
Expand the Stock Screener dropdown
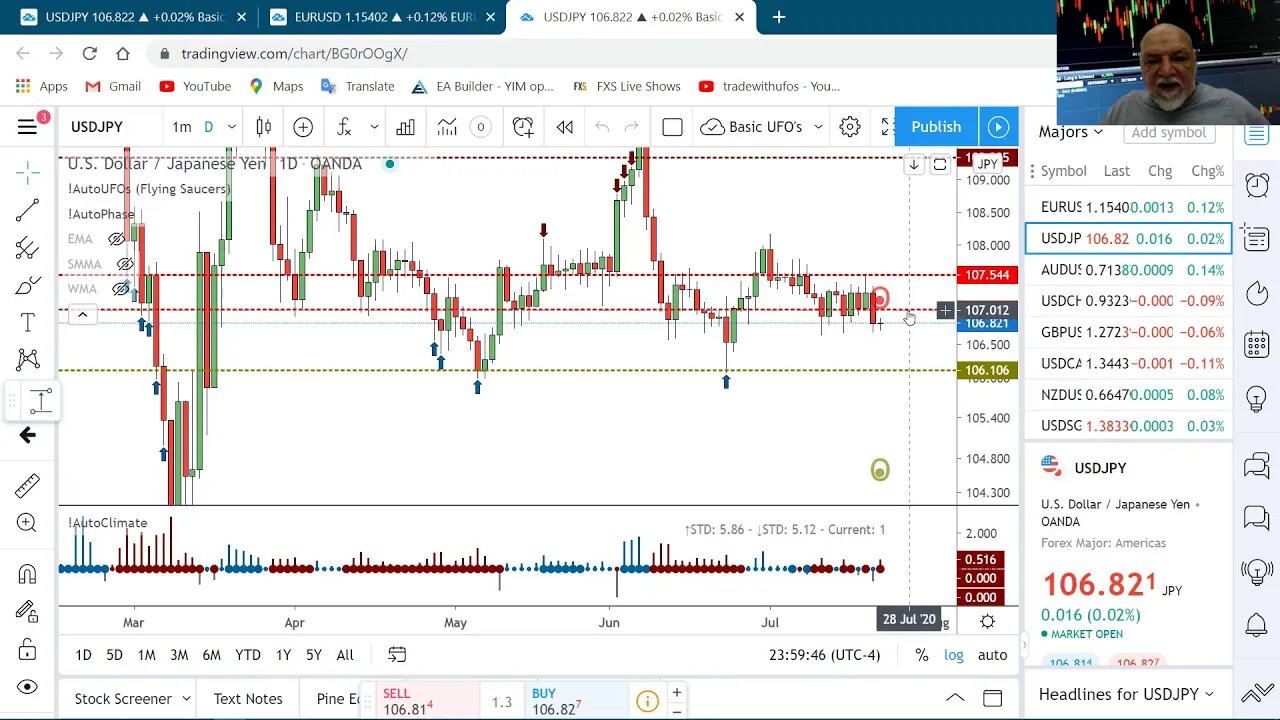point(185,699)
